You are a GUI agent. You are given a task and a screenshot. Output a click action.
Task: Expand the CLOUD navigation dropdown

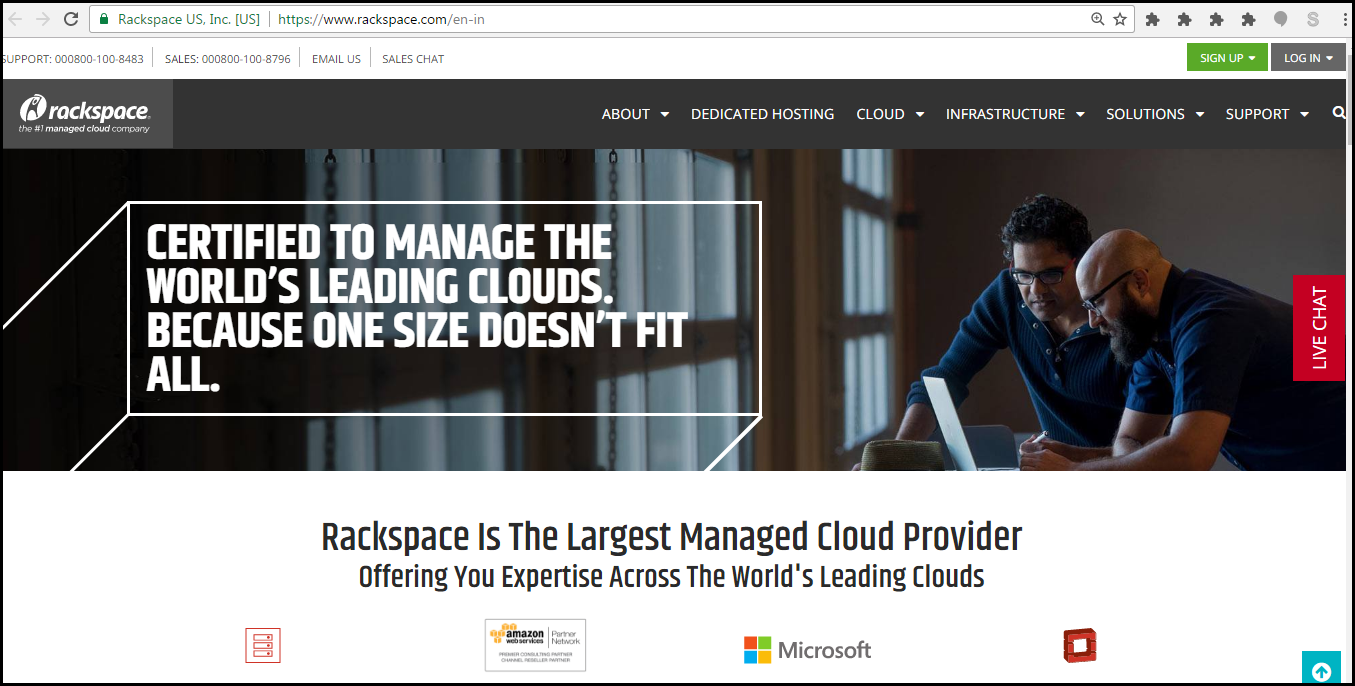888,113
